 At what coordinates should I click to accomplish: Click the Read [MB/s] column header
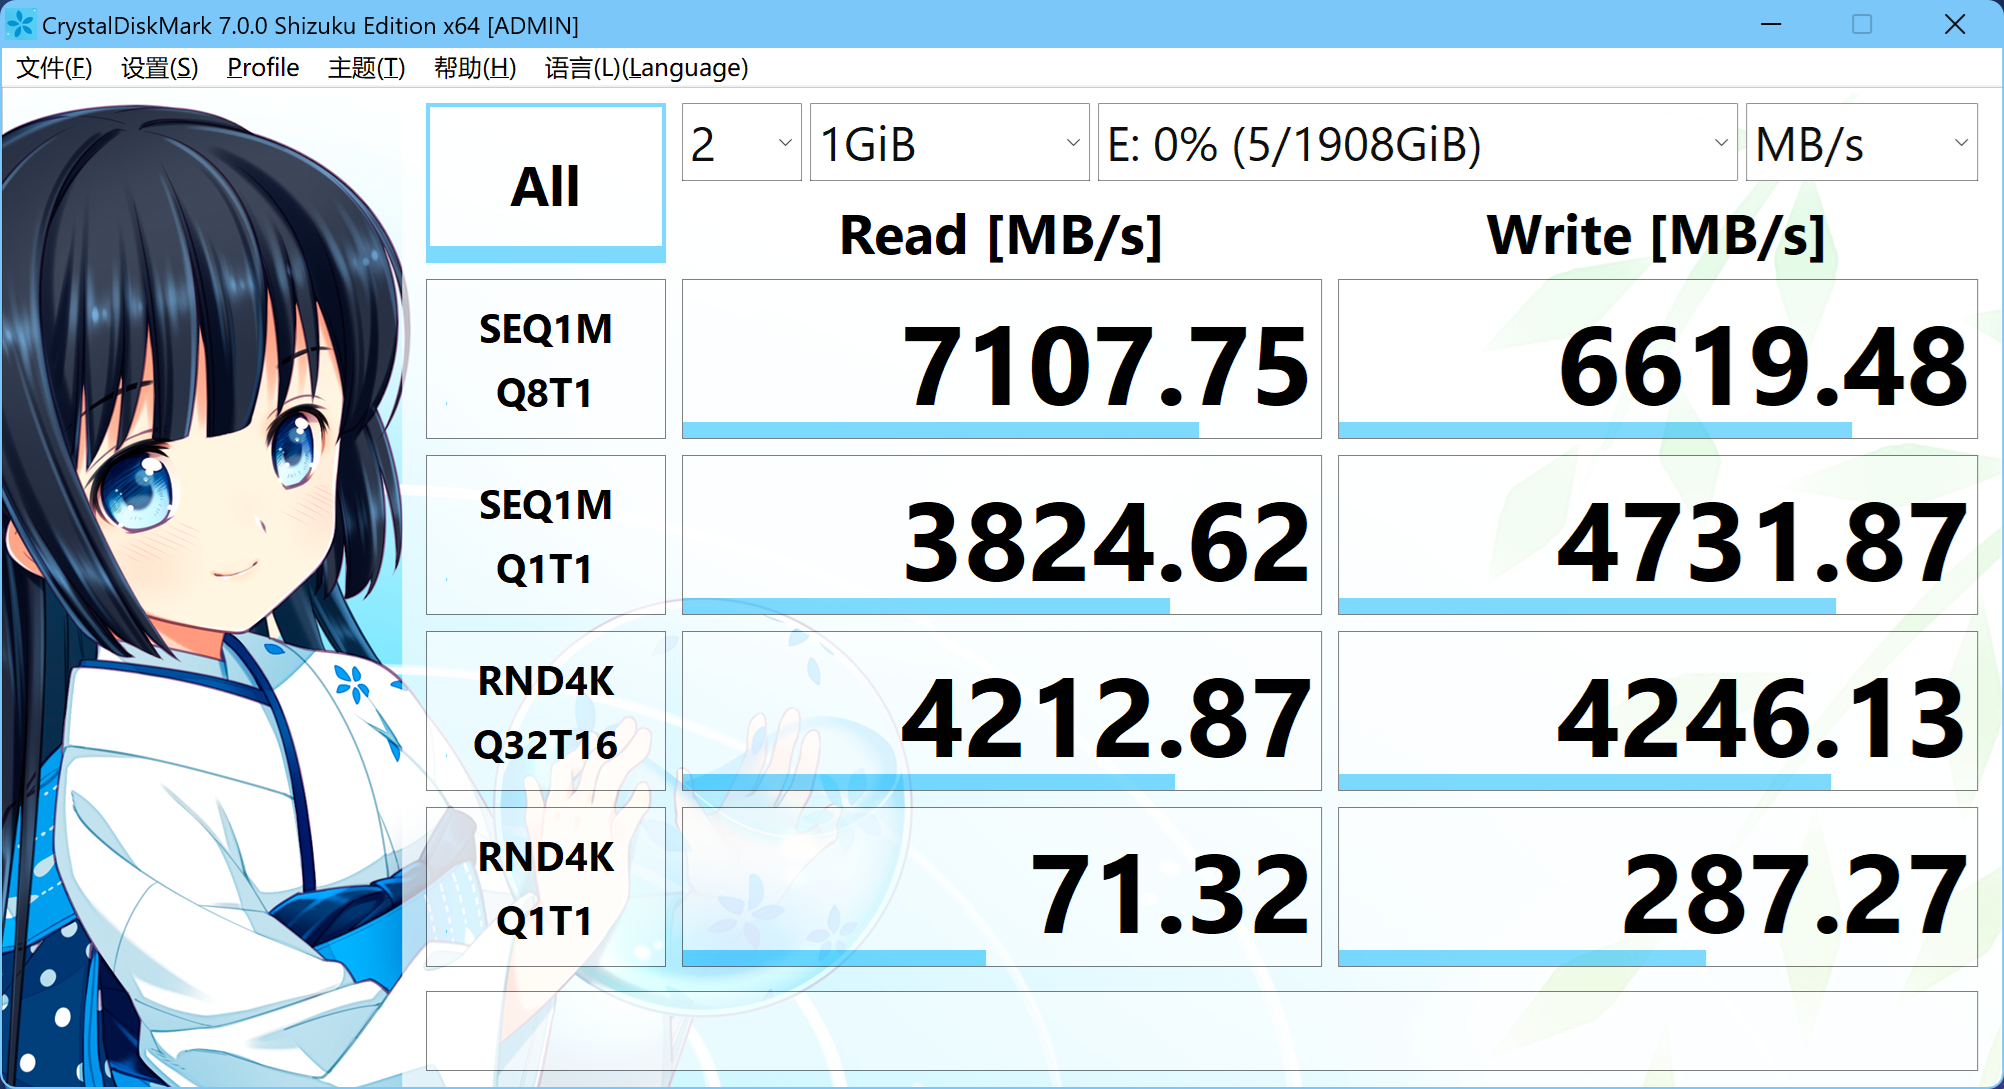[x=1001, y=236]
